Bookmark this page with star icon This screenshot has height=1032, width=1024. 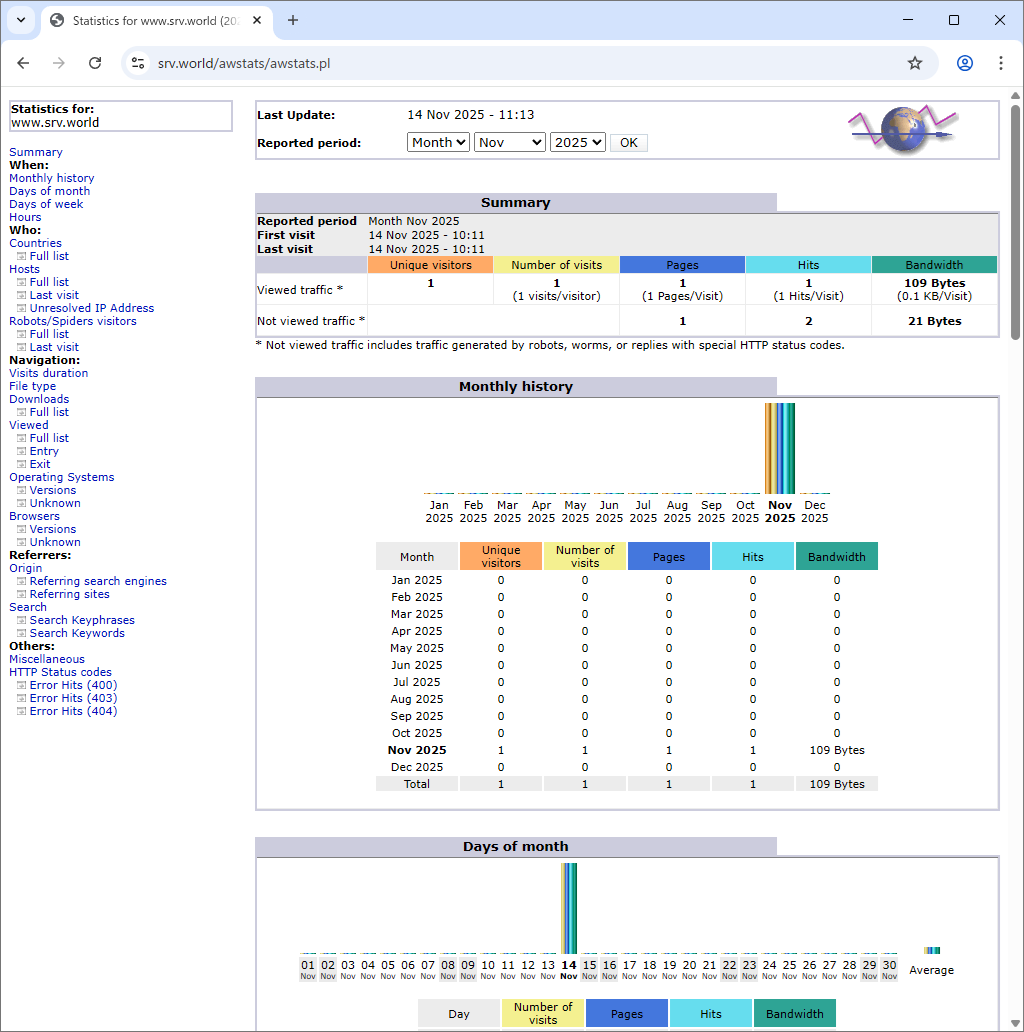[x=915, y=63]
